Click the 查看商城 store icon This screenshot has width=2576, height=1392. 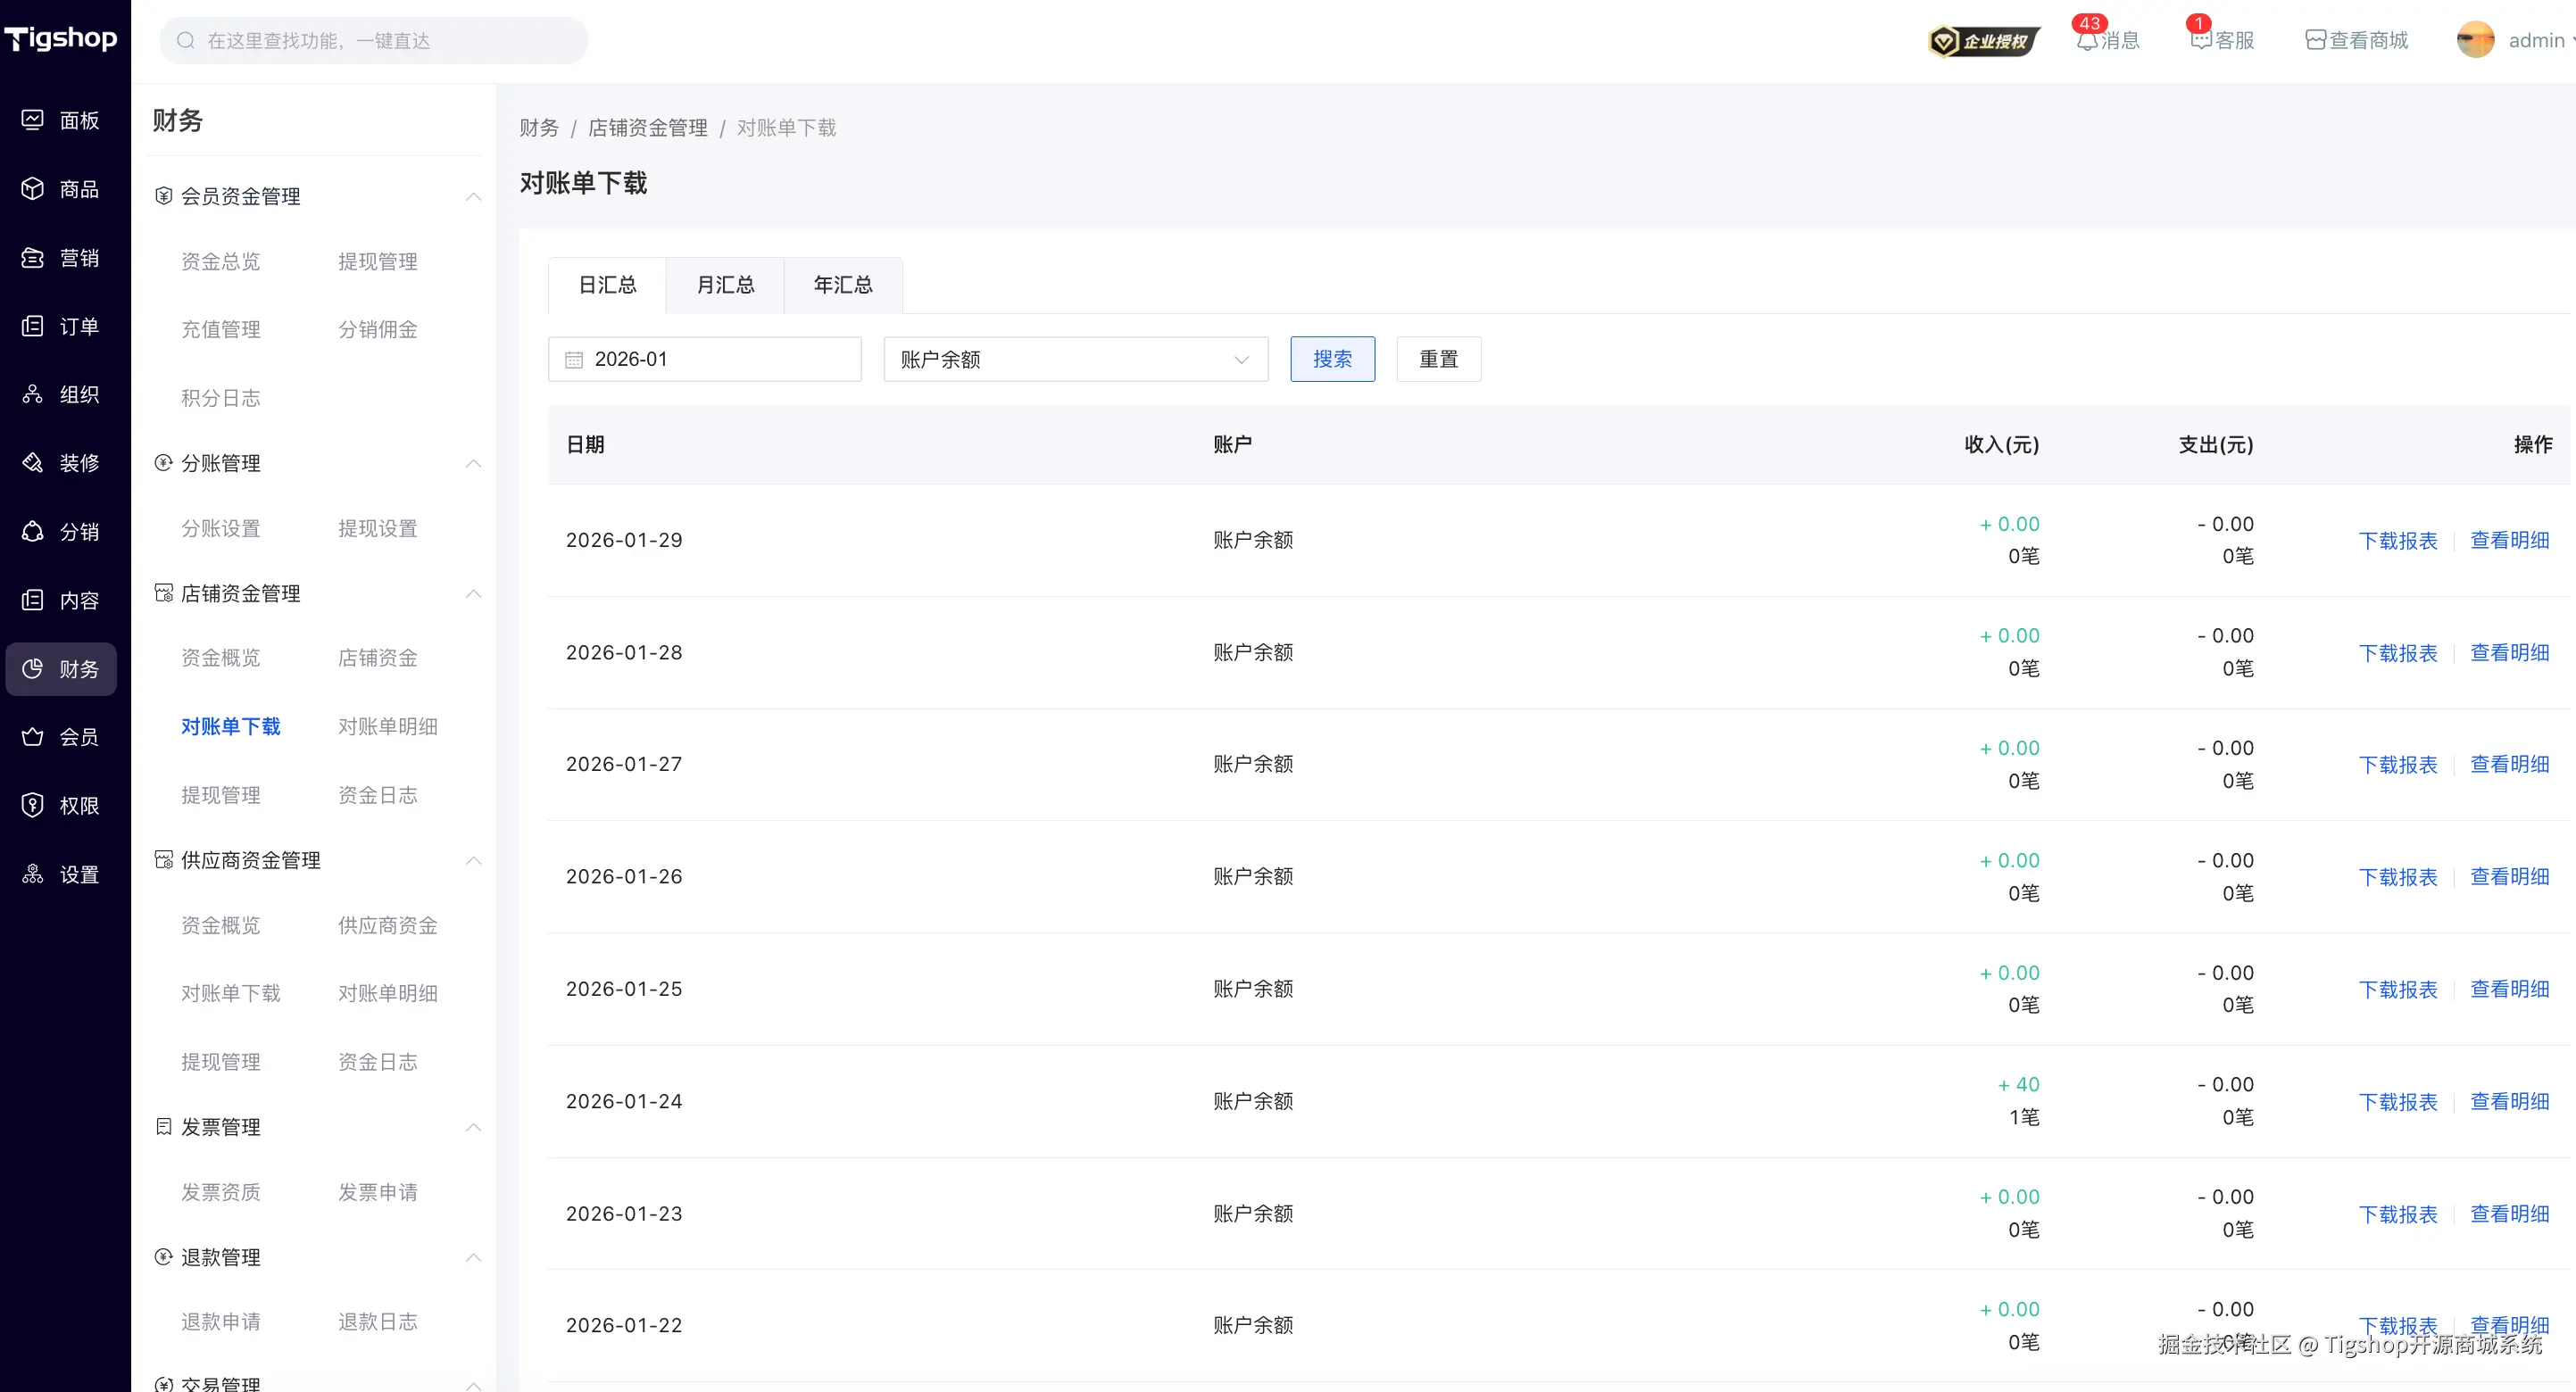pyautogui.click(x=2315, y=41)
